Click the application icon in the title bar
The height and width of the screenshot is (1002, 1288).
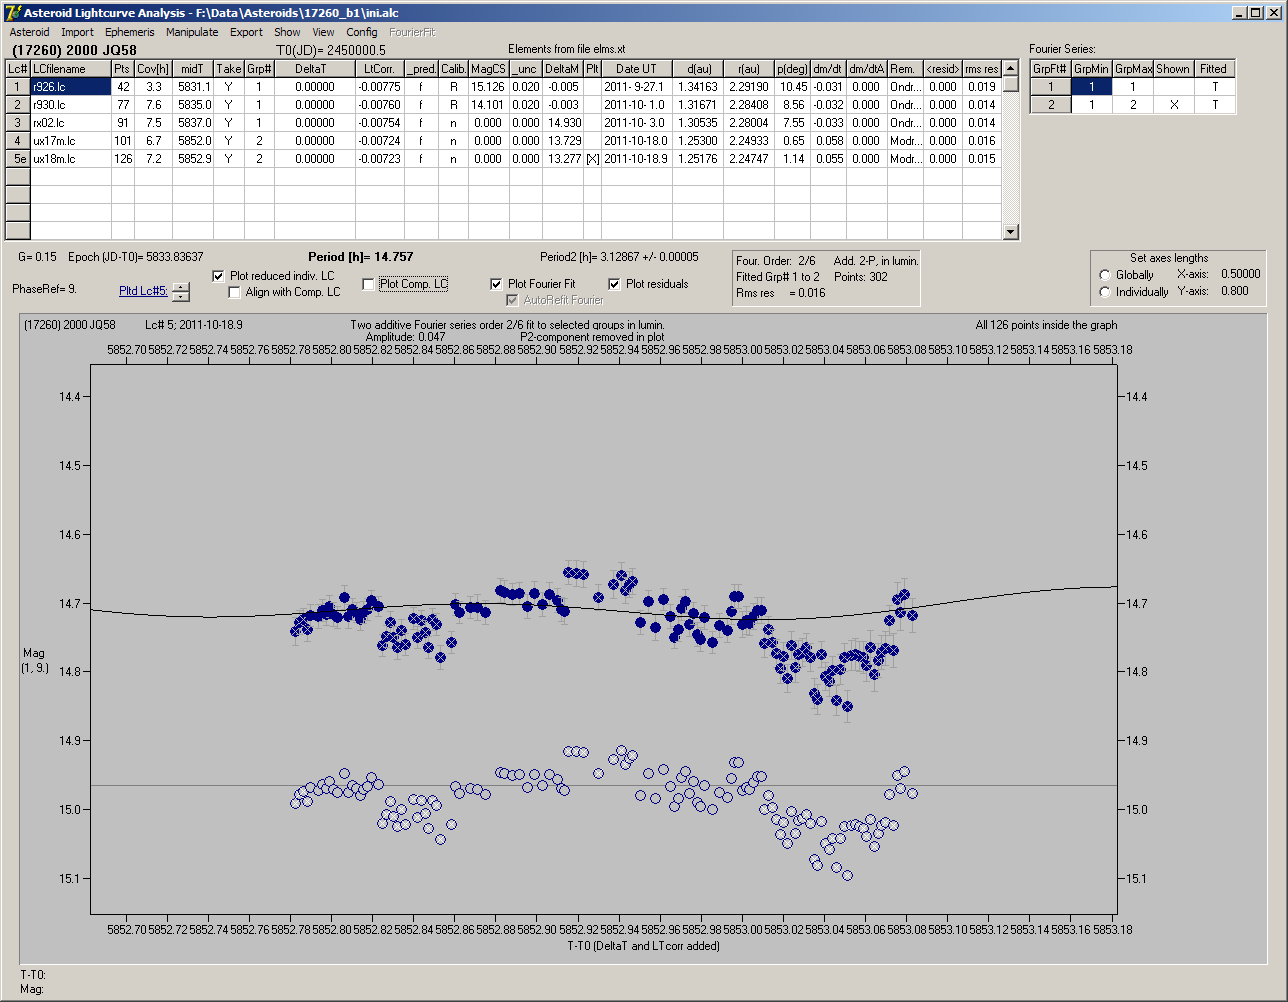[x=12, y=13]
